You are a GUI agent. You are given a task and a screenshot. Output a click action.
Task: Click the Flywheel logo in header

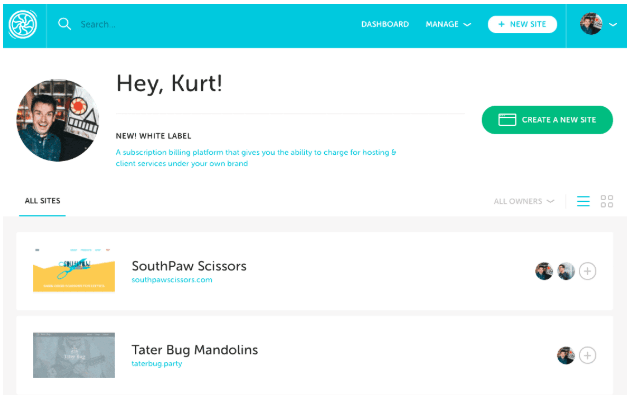(23, 24)
